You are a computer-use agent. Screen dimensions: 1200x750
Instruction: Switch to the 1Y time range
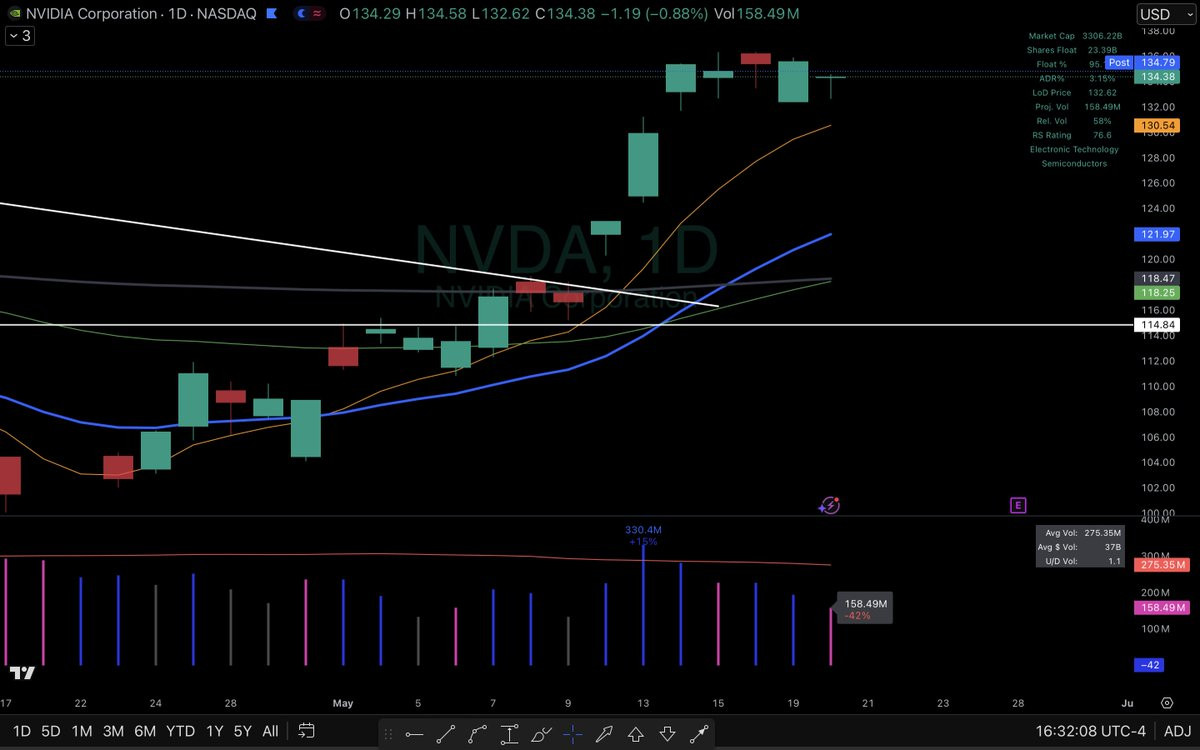tap(214, 731)
